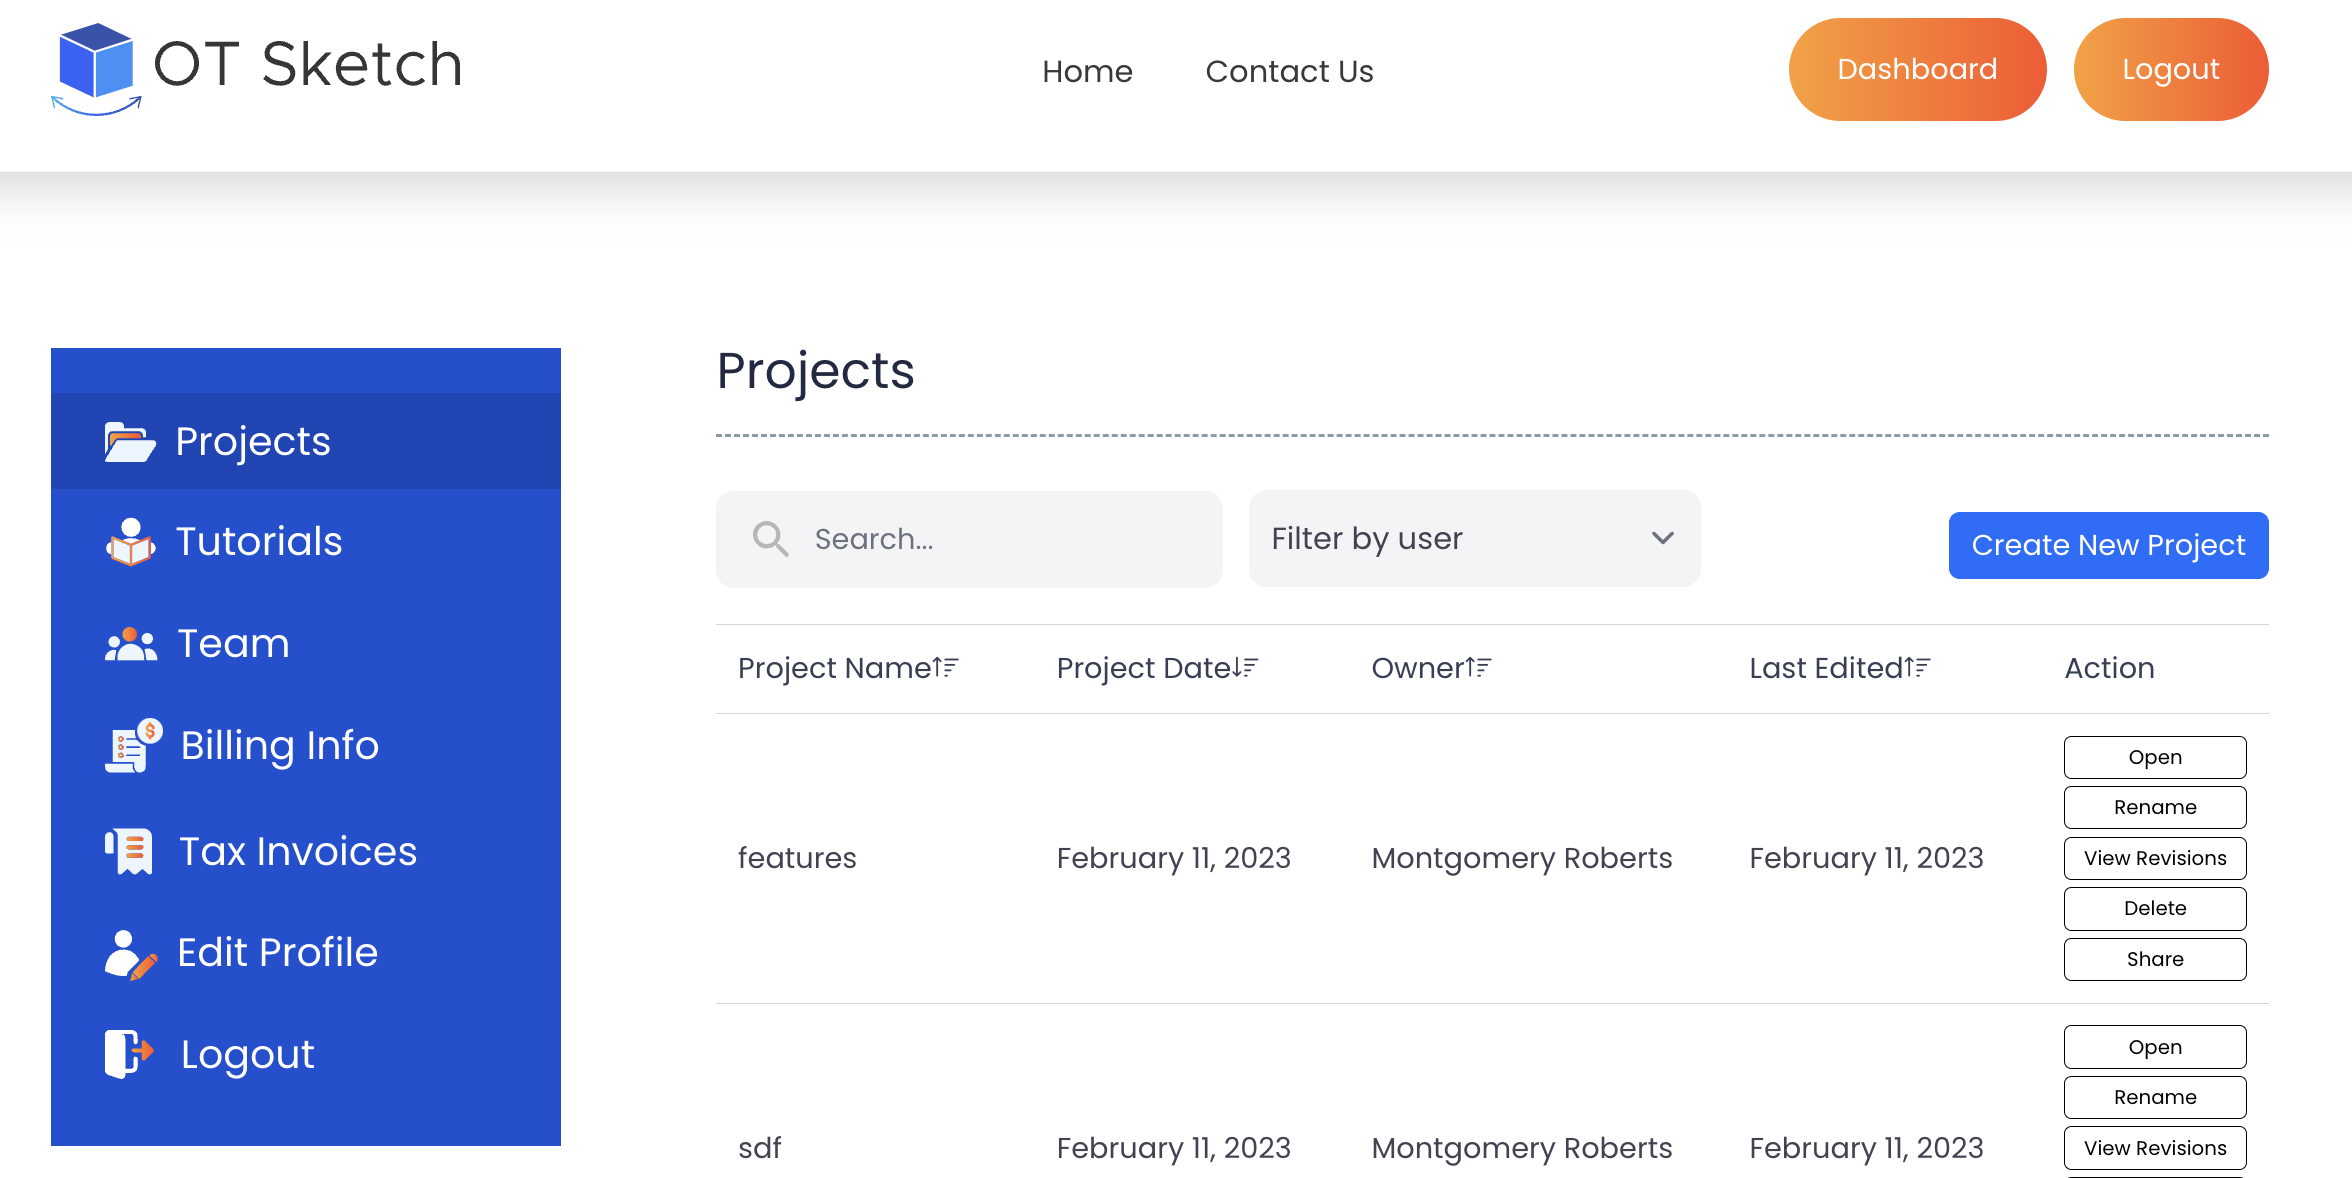2352x1178 pixels.
Task: Toggle Project Date sort order
Action: tap(1245, 667)
